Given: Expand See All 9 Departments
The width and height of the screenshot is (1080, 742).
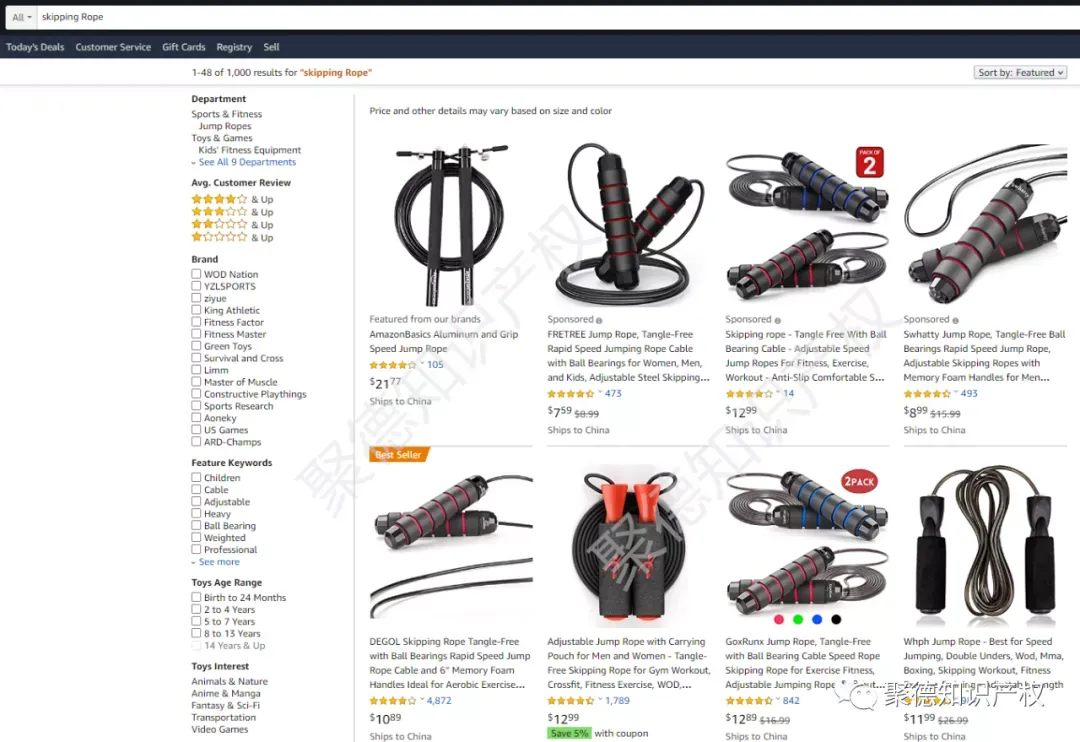Looking at the screenshot, I should (x=247, y=162).
